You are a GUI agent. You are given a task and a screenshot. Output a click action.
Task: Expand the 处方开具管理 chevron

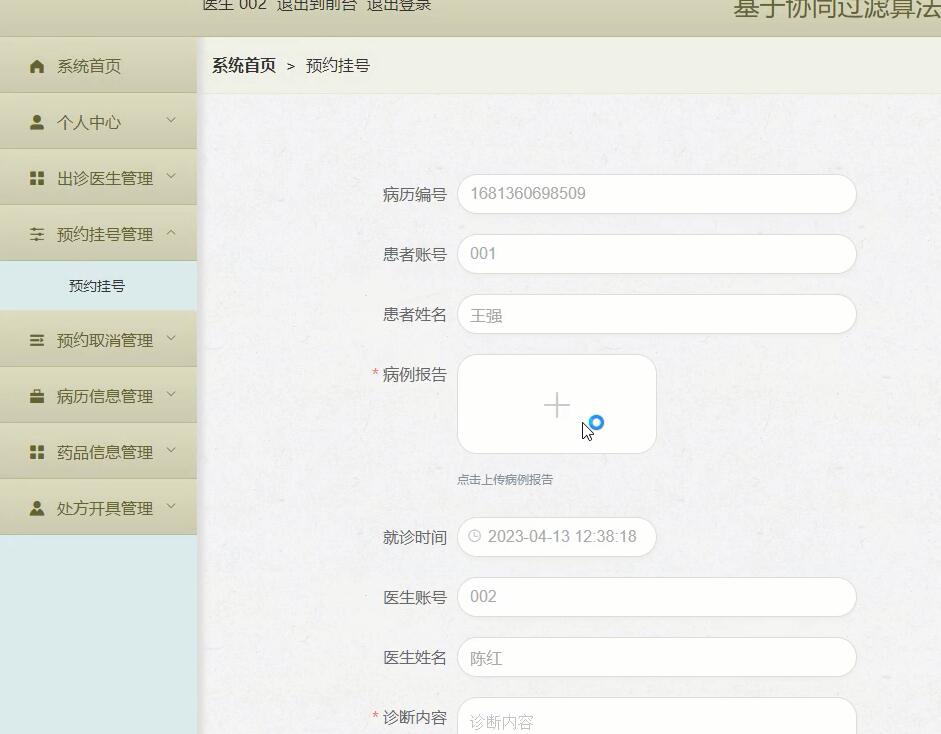[x=171, y=506]
